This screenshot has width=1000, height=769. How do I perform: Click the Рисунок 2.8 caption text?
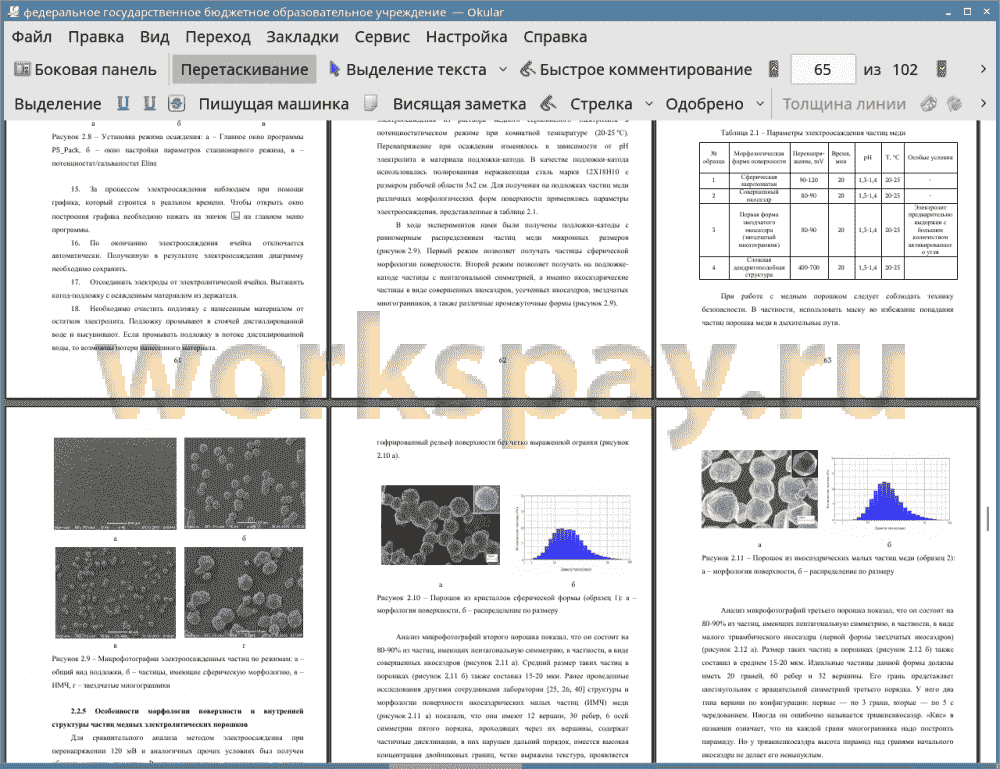(x=177, y=150)
